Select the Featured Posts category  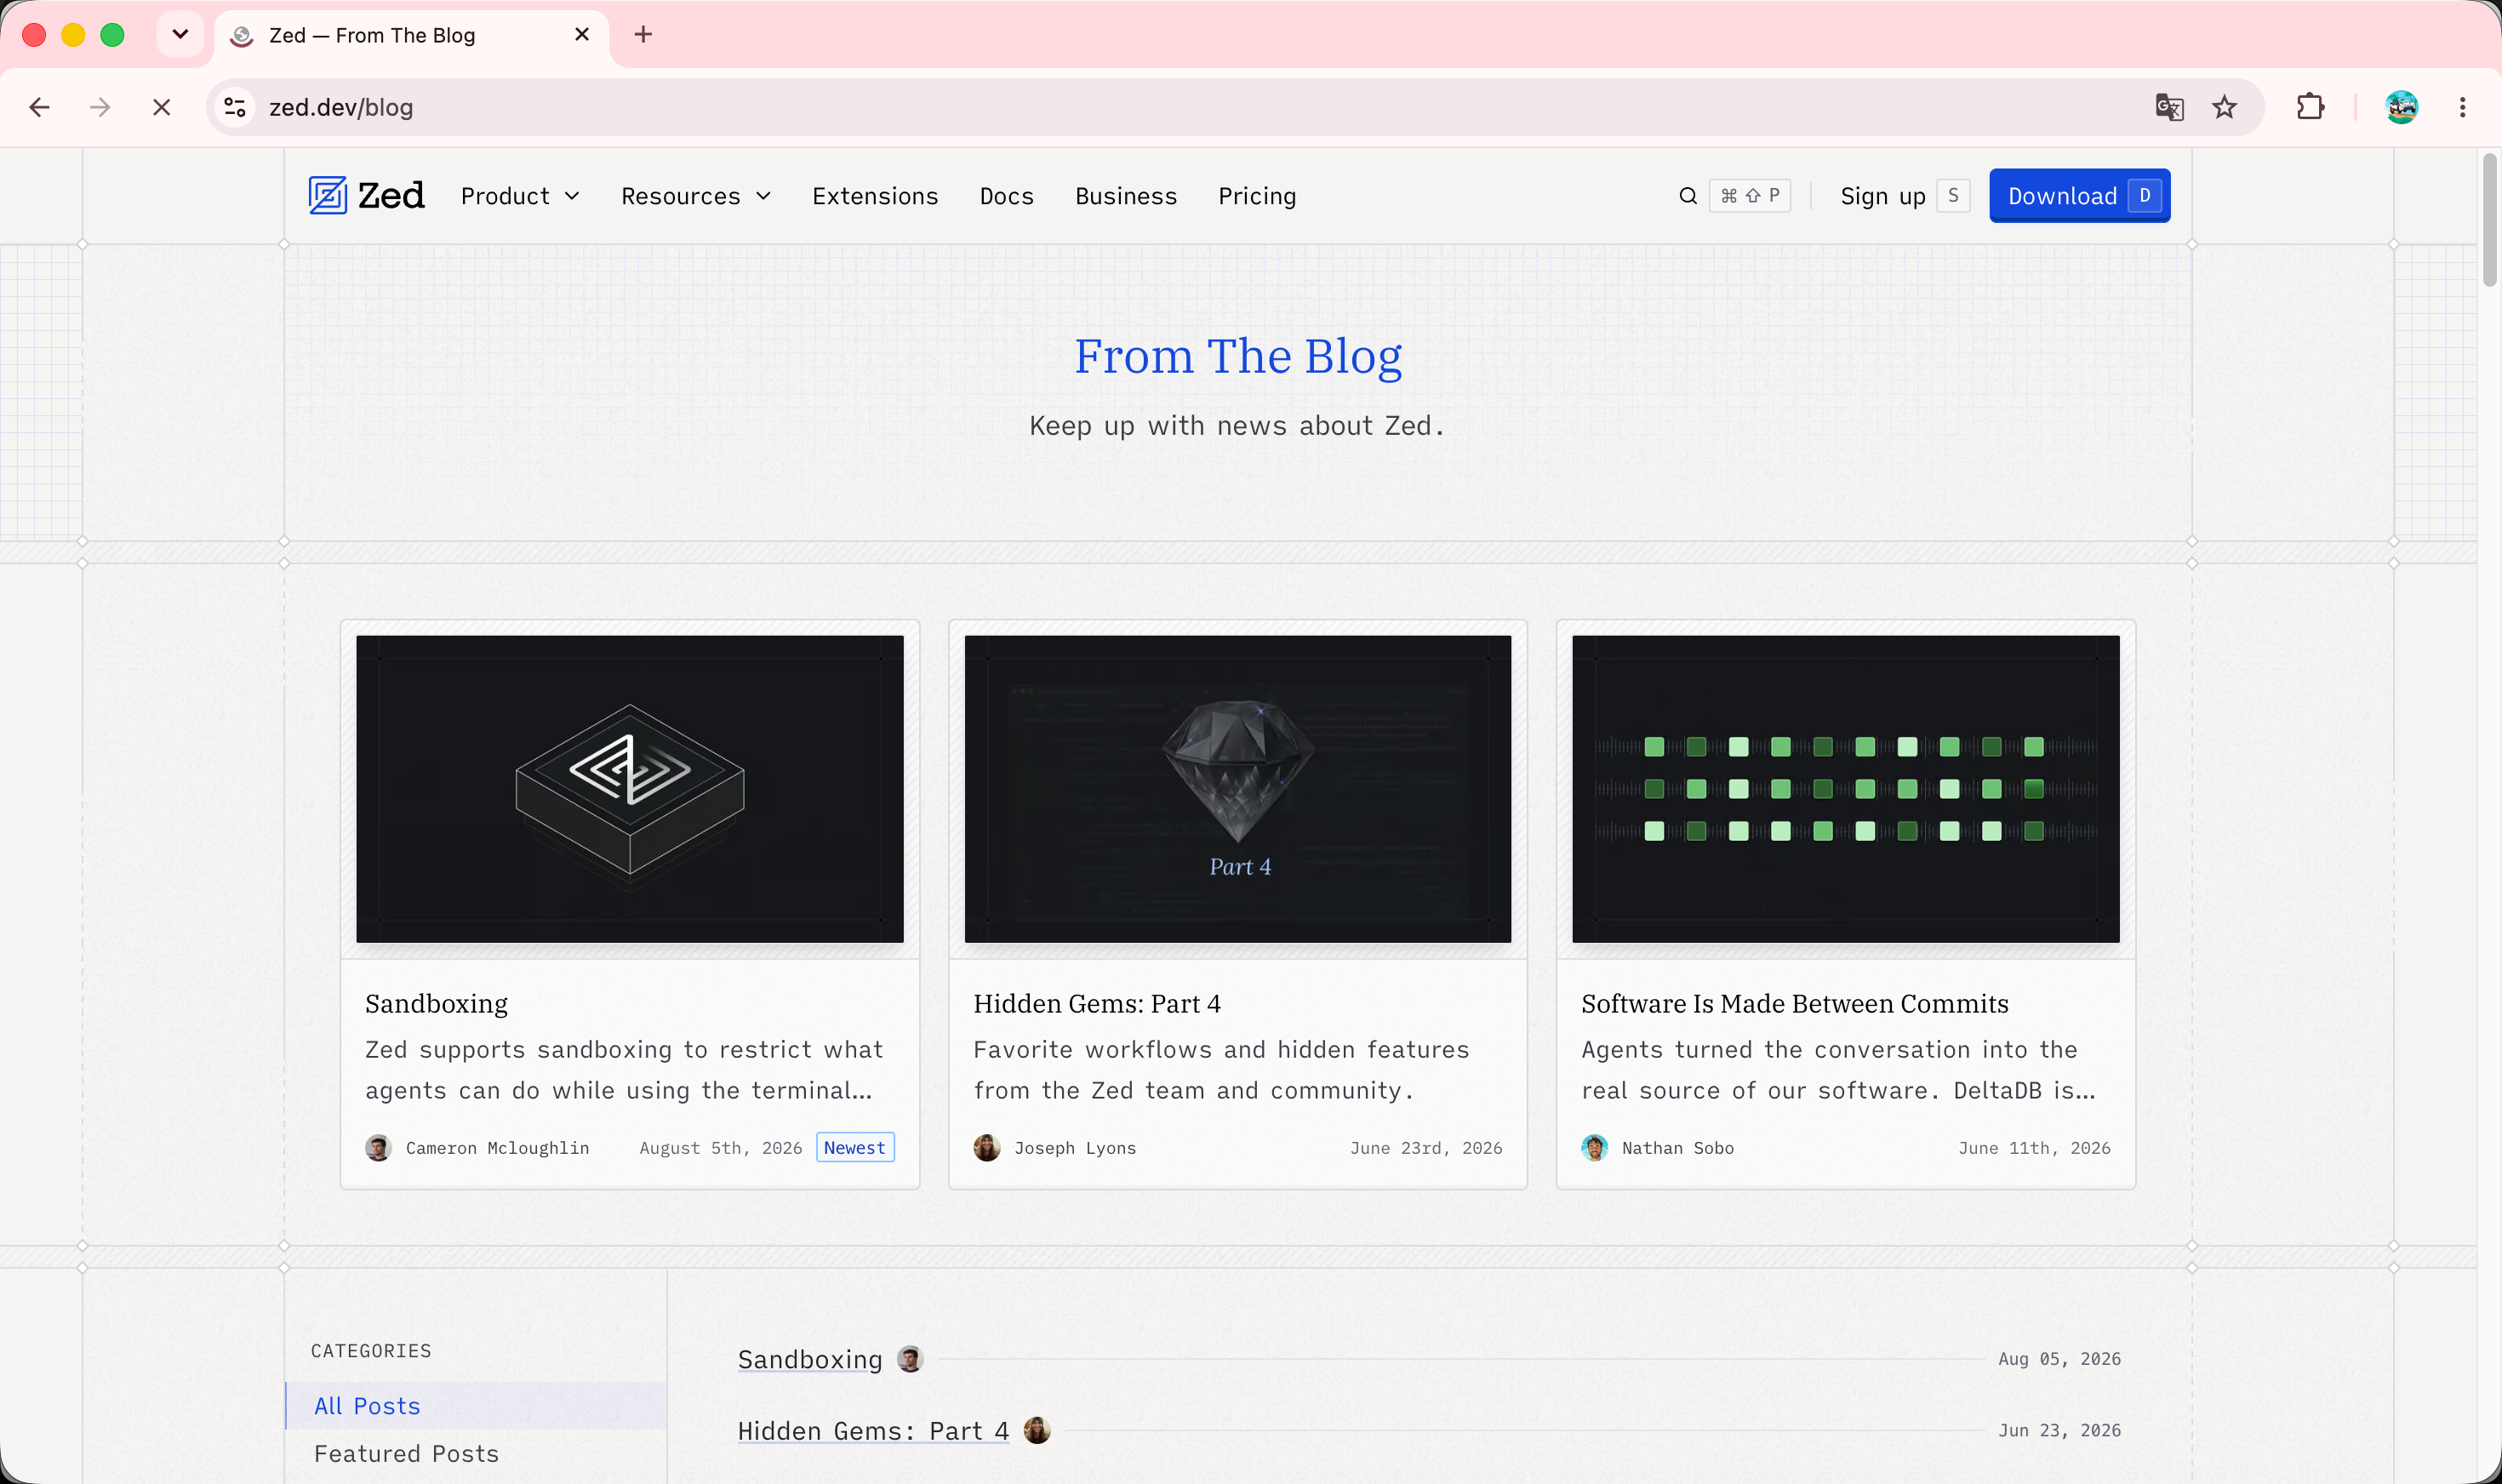coord(476,1454)
